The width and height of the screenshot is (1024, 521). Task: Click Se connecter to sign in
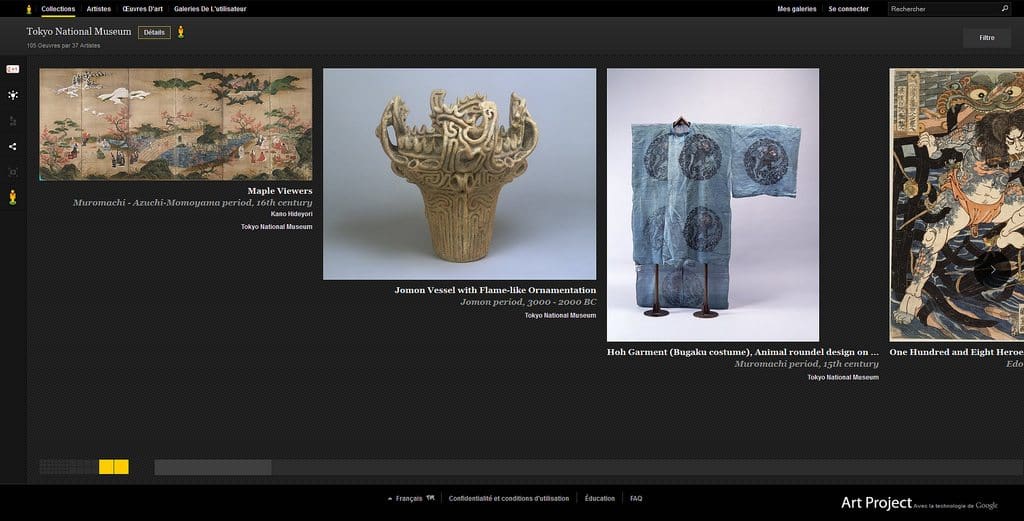(x=848, y=9)
